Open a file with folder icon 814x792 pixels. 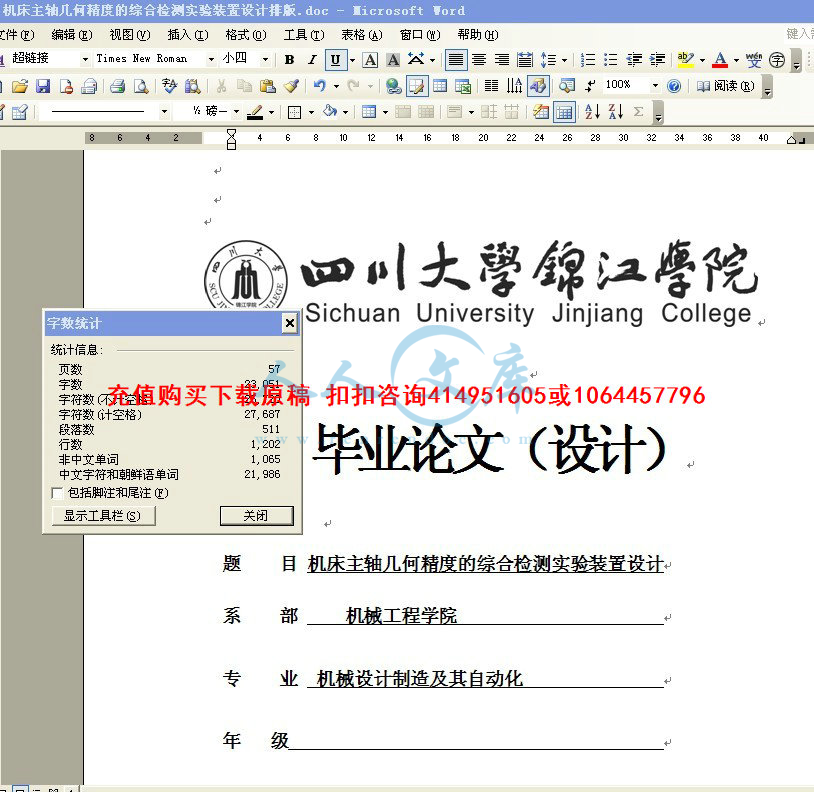[x=20, y=86]
